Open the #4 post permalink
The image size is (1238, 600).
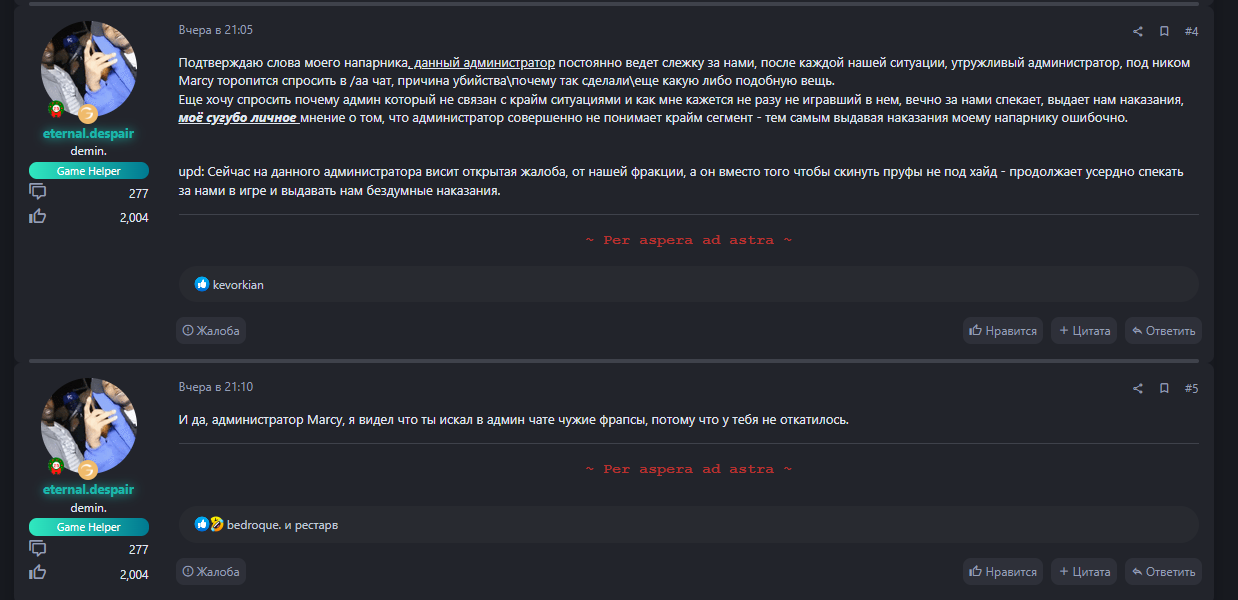click(1191, 31)
